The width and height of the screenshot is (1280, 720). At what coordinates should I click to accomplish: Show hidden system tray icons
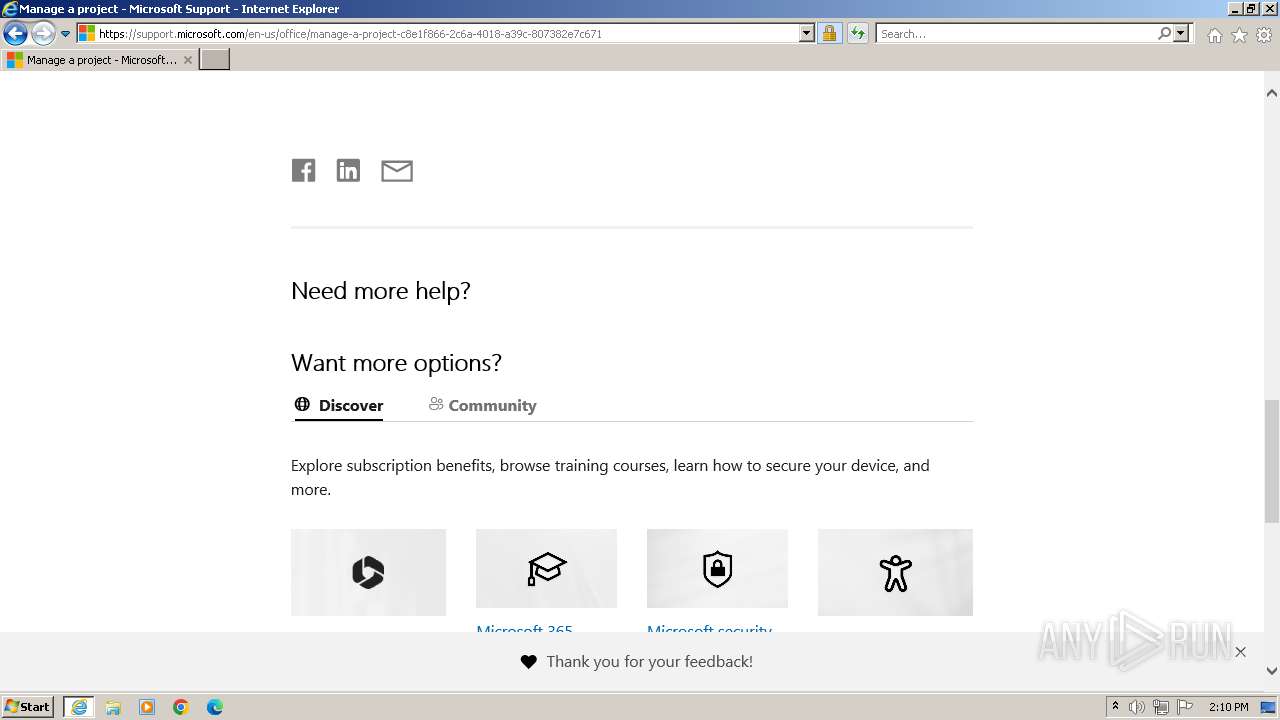pos(1115,707)
